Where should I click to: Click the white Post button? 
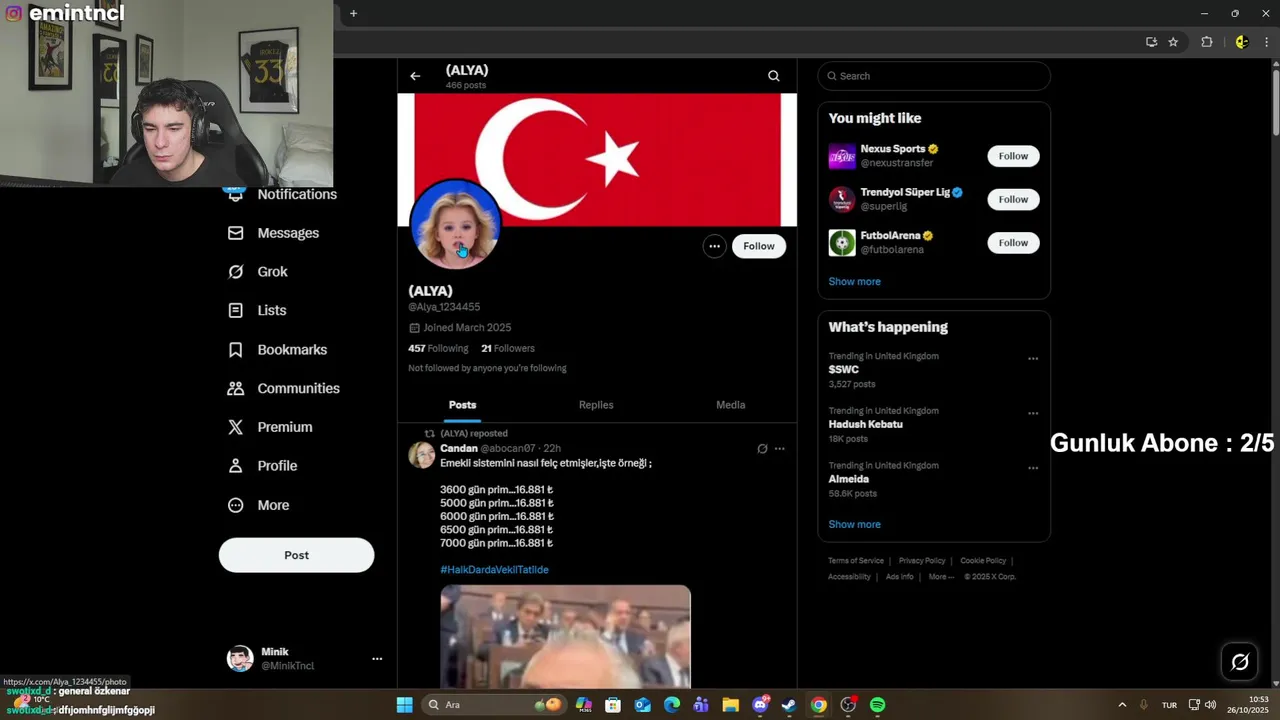(x=296, y=555)
